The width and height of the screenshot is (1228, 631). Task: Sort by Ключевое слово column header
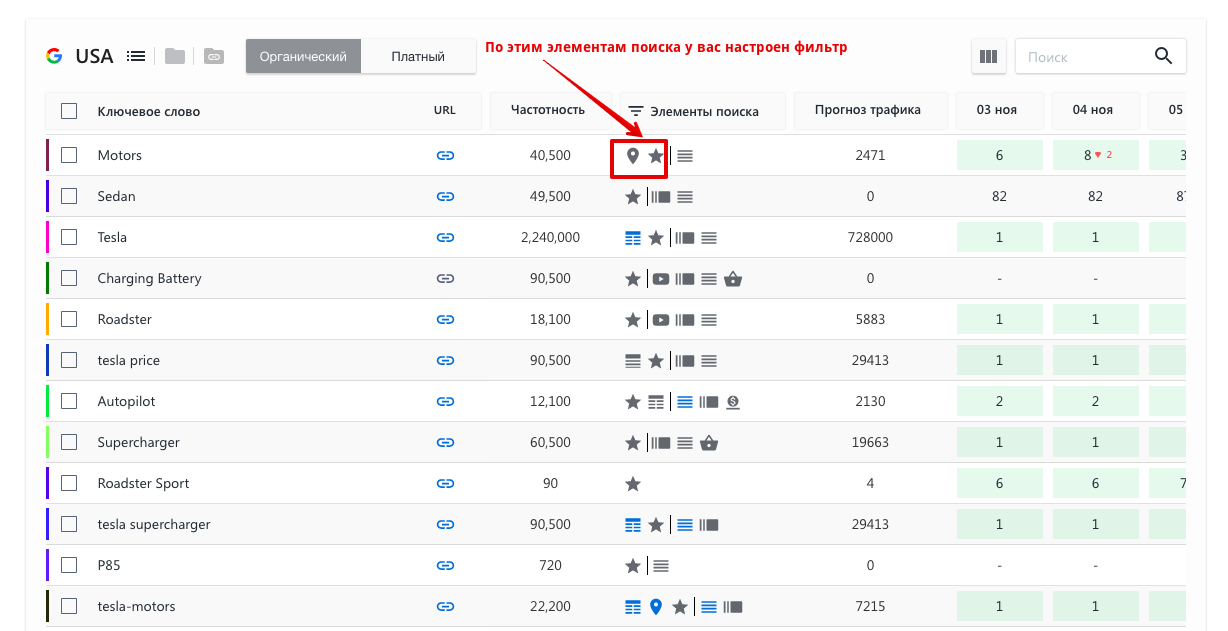(149, 111)
